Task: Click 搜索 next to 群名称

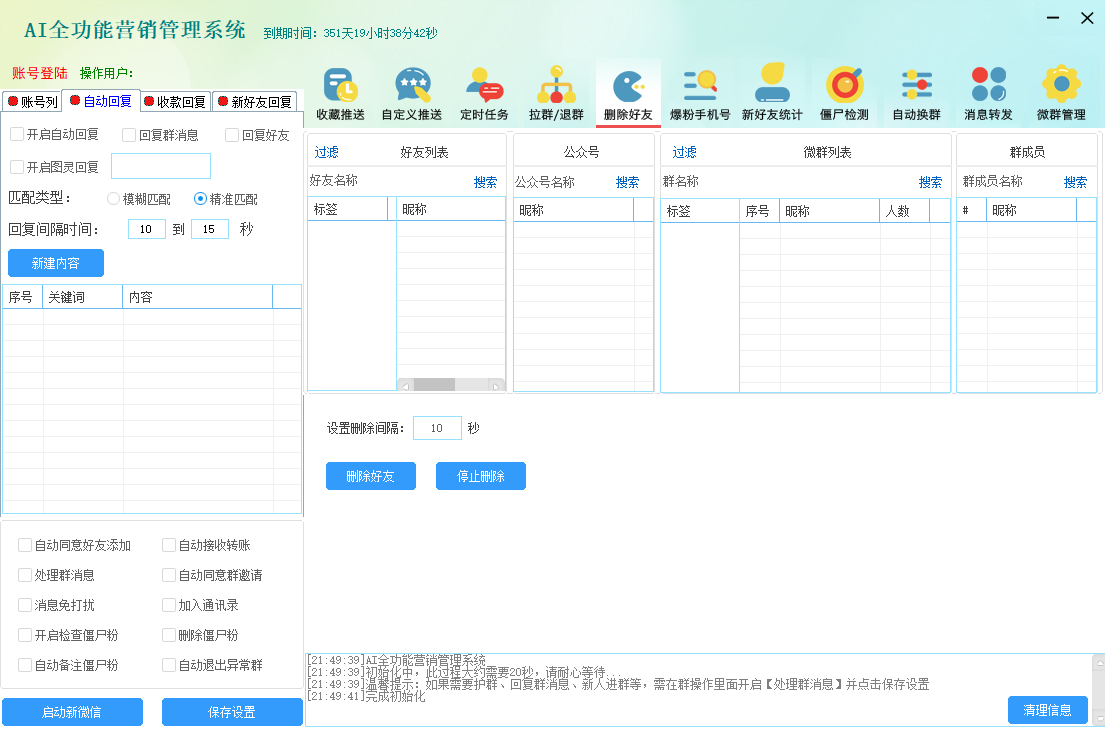Action: coord(930,183)
